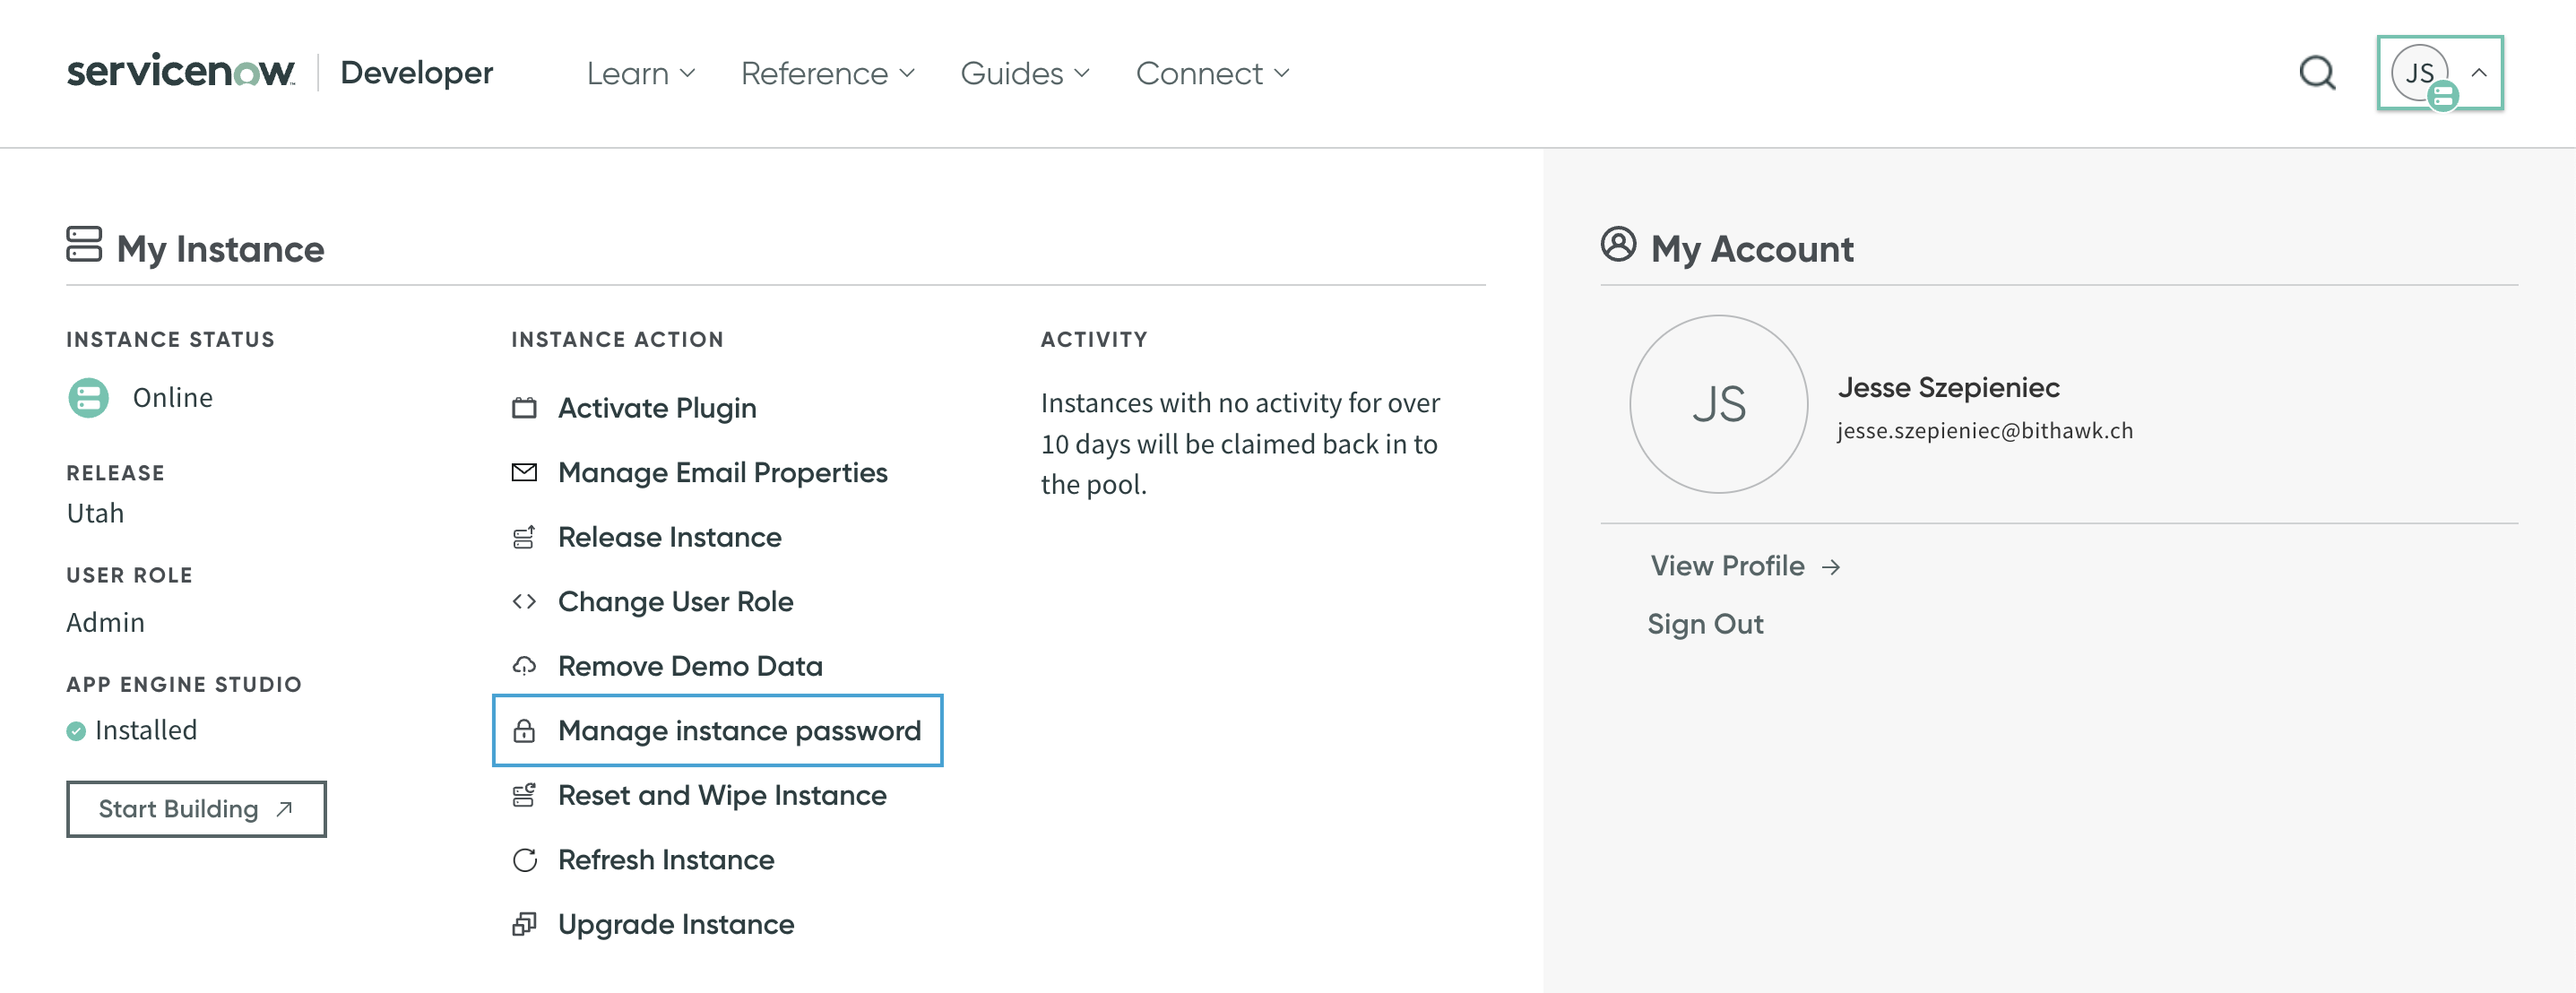
Task: Click the Upgrade Instance icon
Action: 524,925
